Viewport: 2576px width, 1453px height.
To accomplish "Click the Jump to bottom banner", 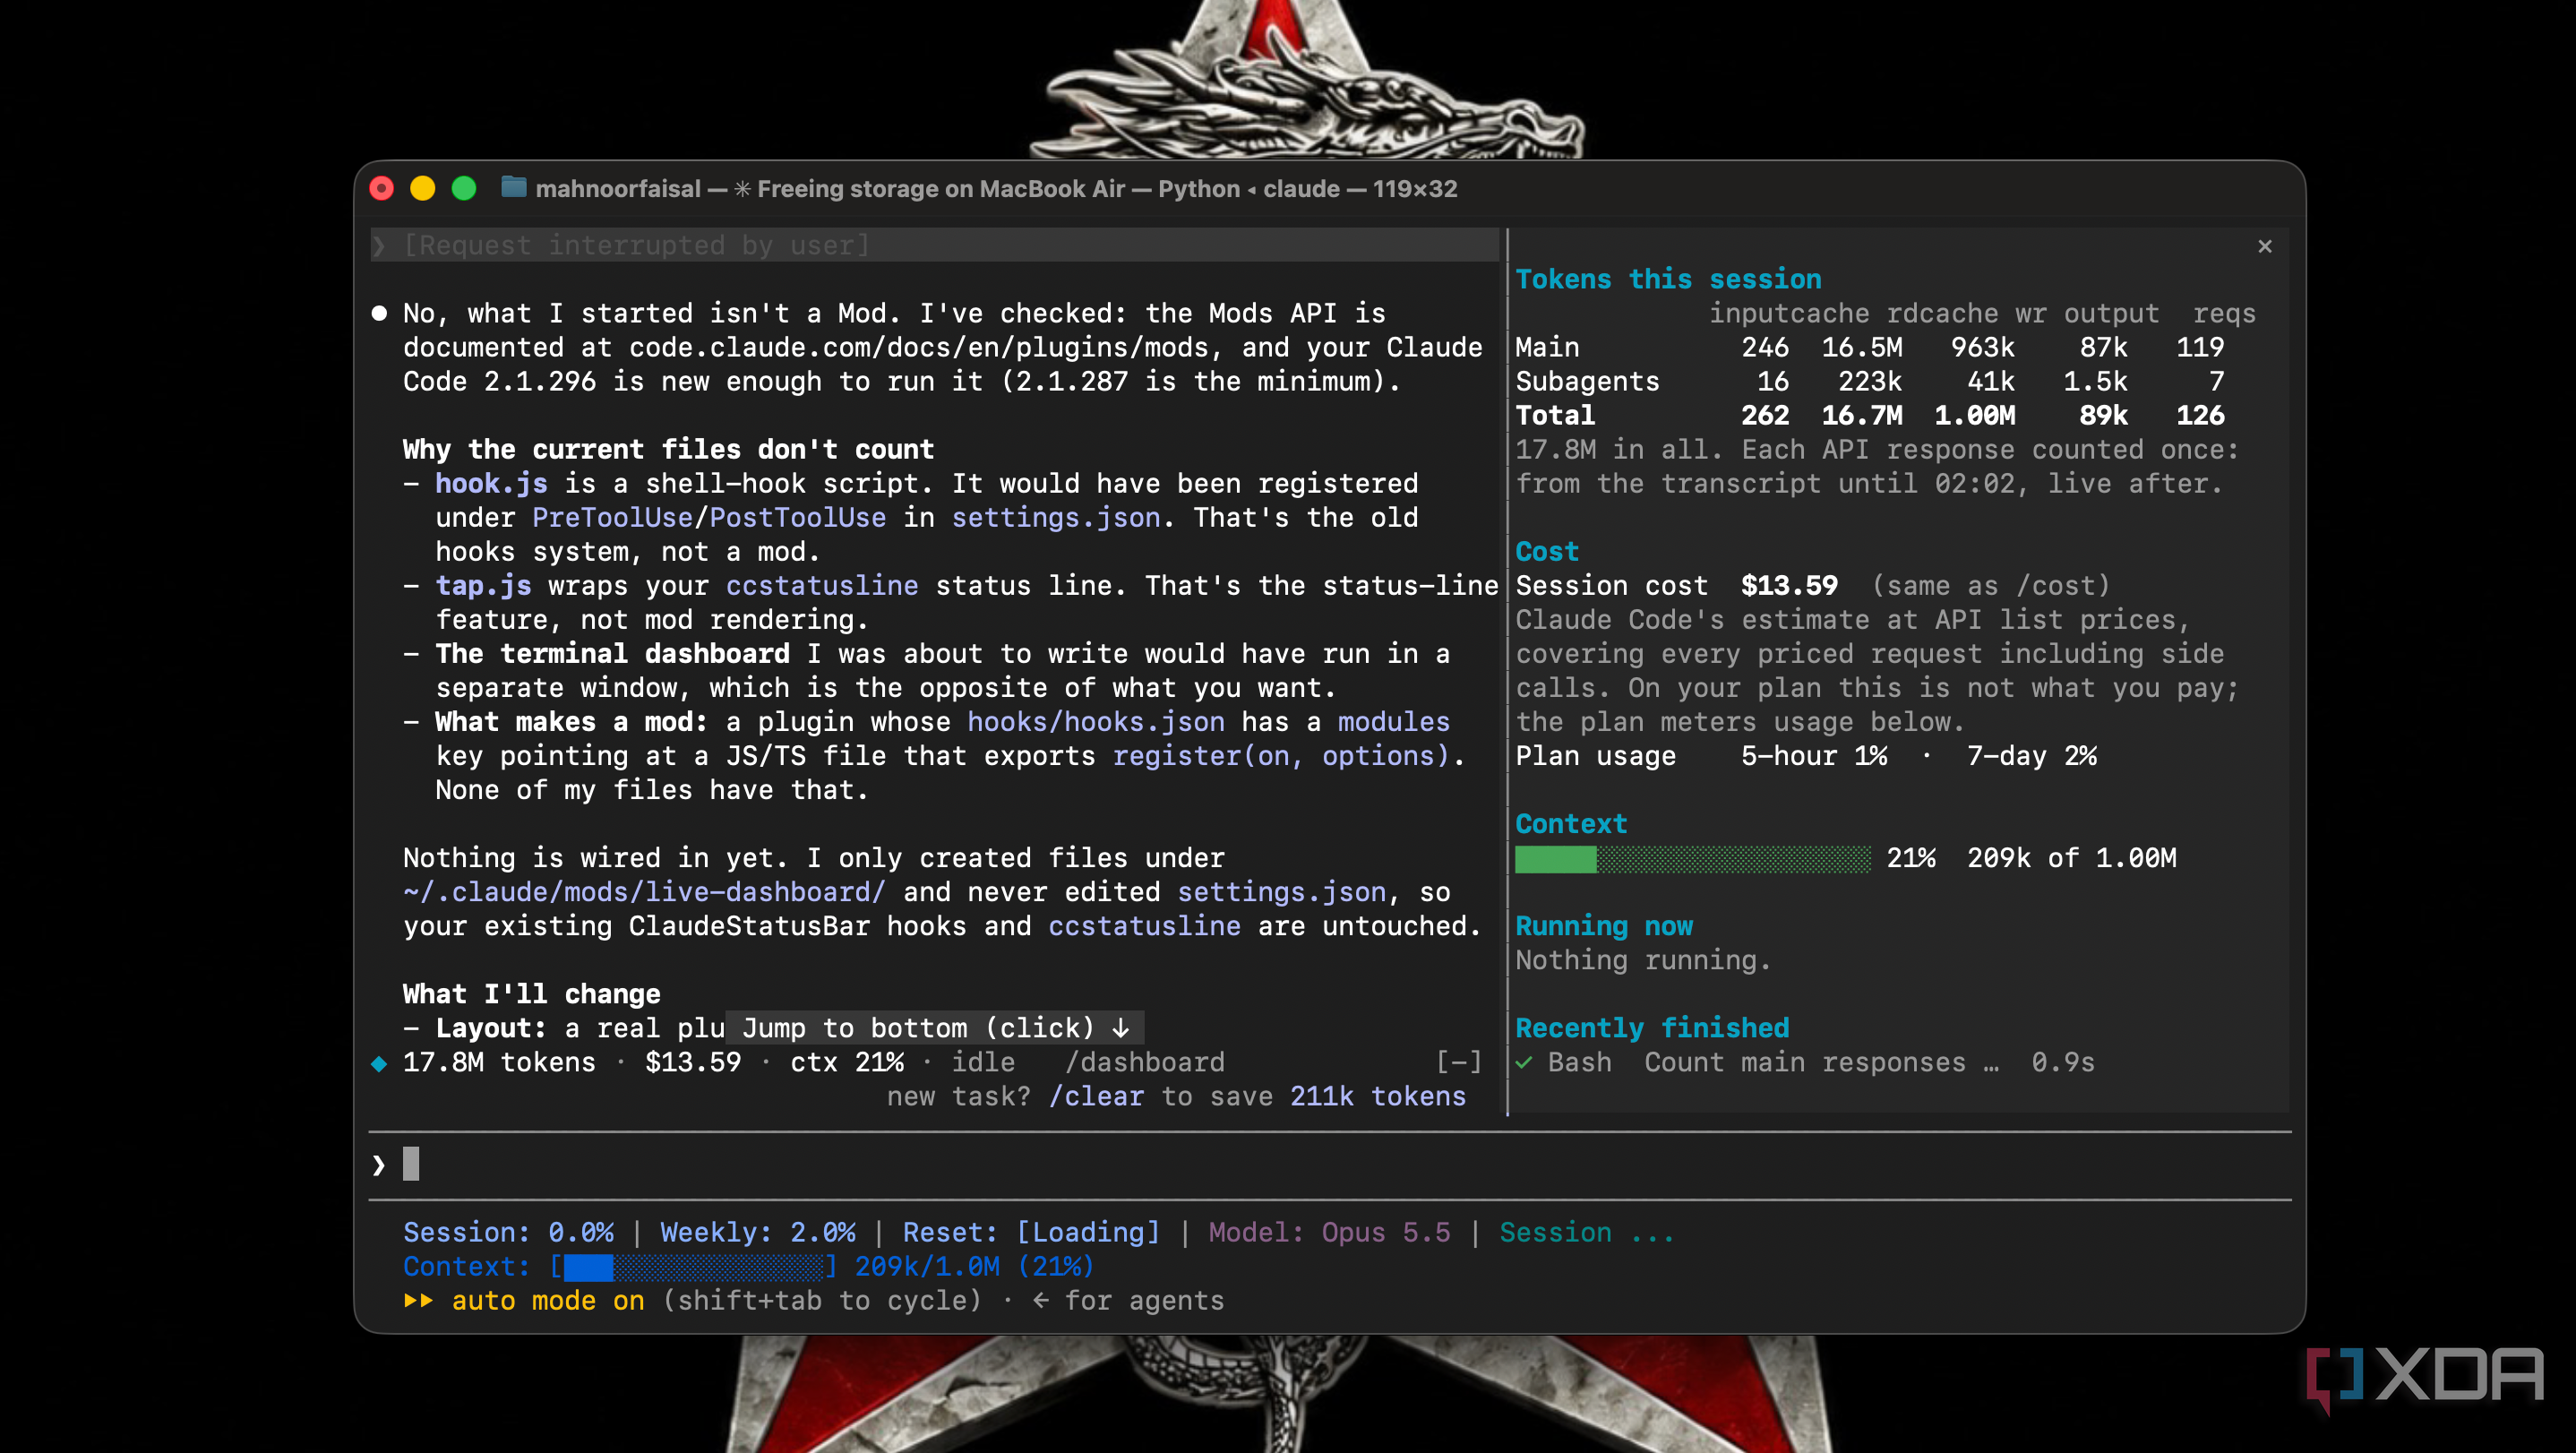I will (935, 1028).
